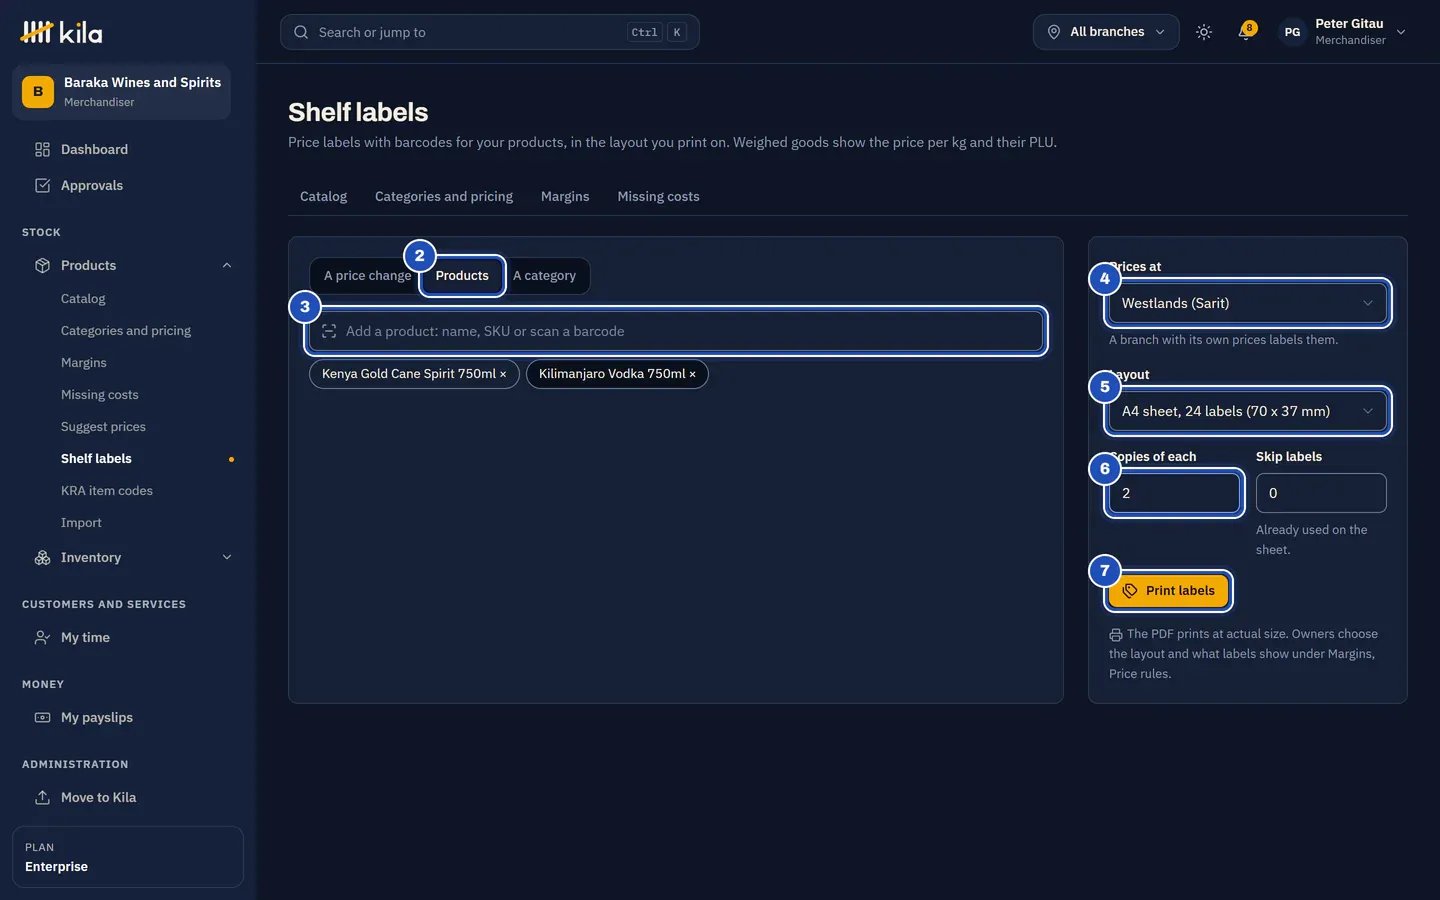Remove Kenya Gold Cane Spirit 750ml chip
The image size is (1440, 900).
(503, 374)
